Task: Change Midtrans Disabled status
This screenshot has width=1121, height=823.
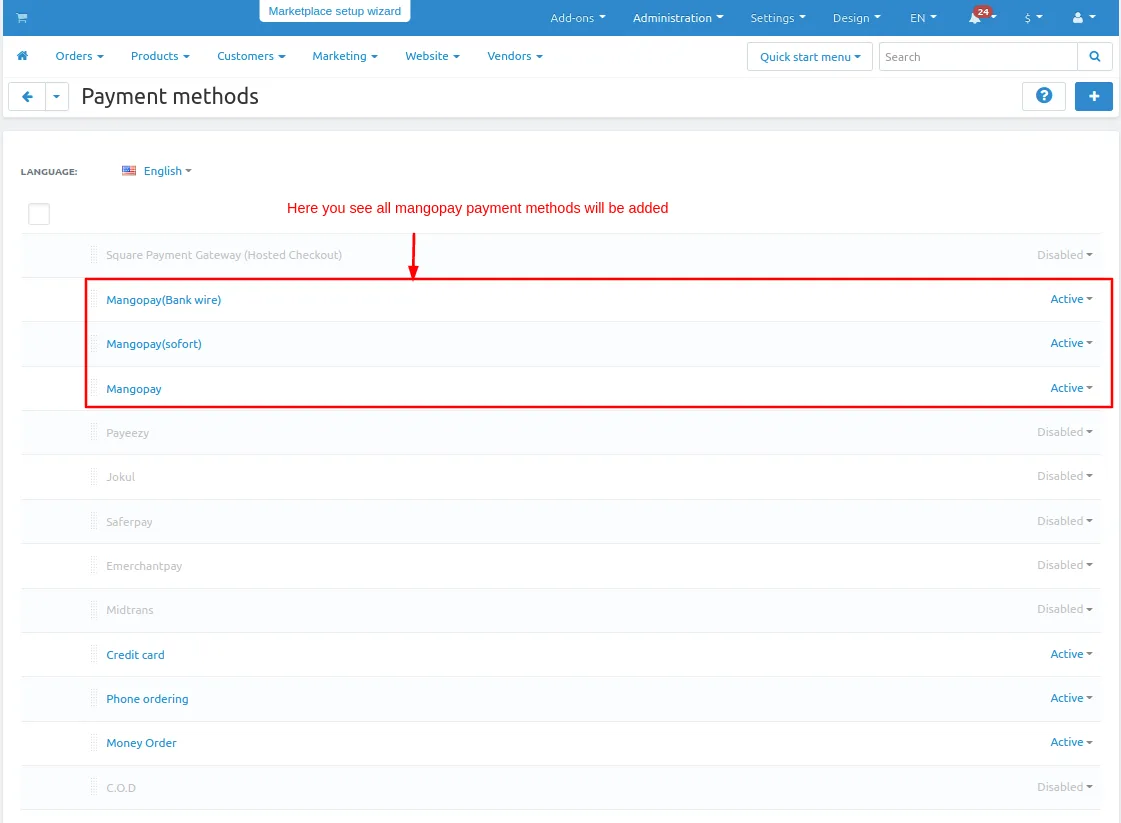Action: 1065,609
